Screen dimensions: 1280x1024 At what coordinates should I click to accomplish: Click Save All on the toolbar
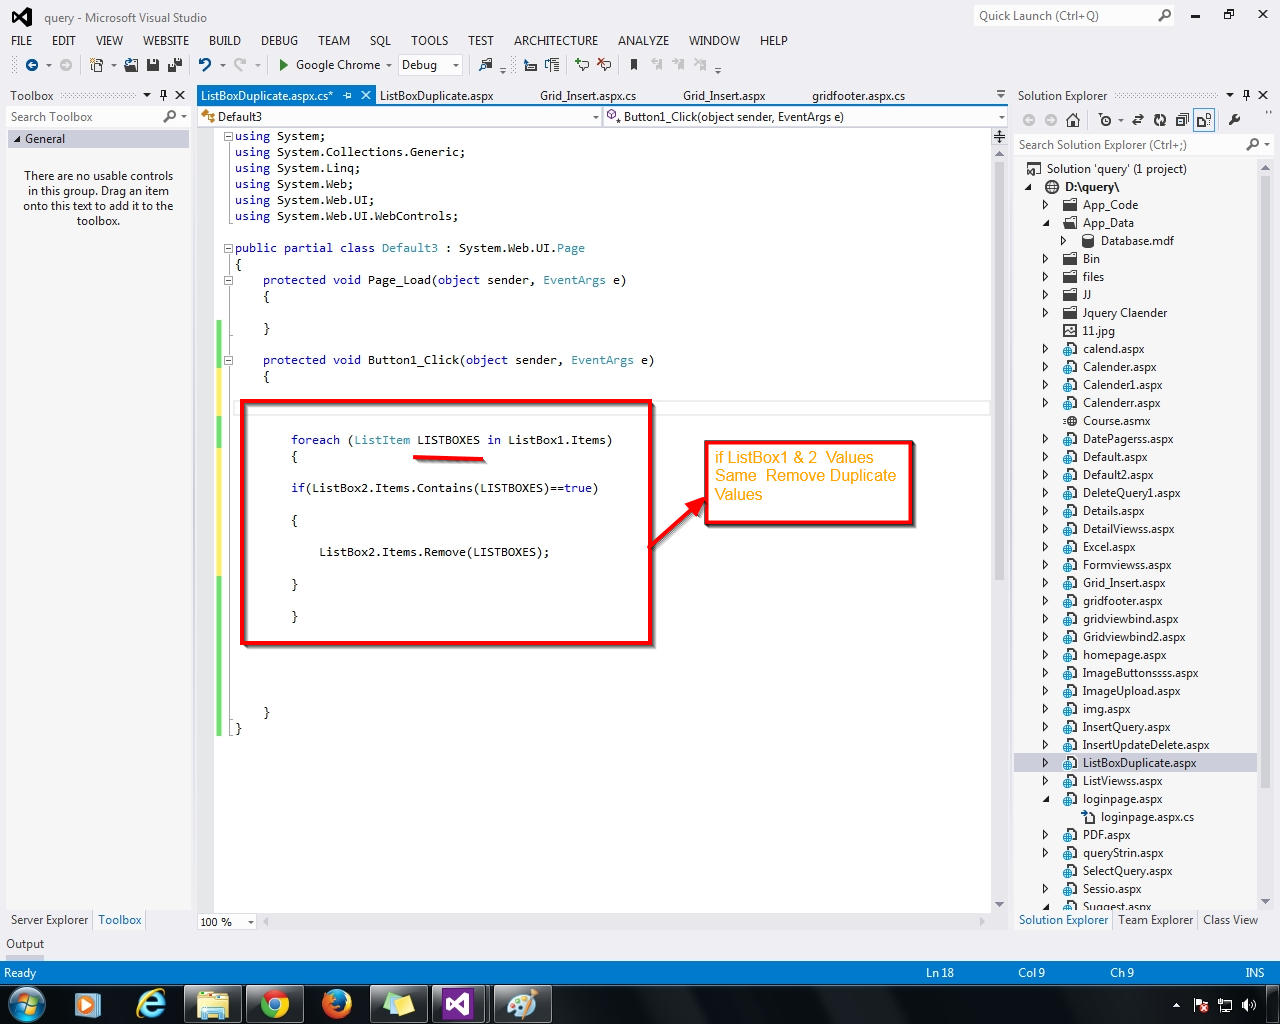(x=175, y=65)
